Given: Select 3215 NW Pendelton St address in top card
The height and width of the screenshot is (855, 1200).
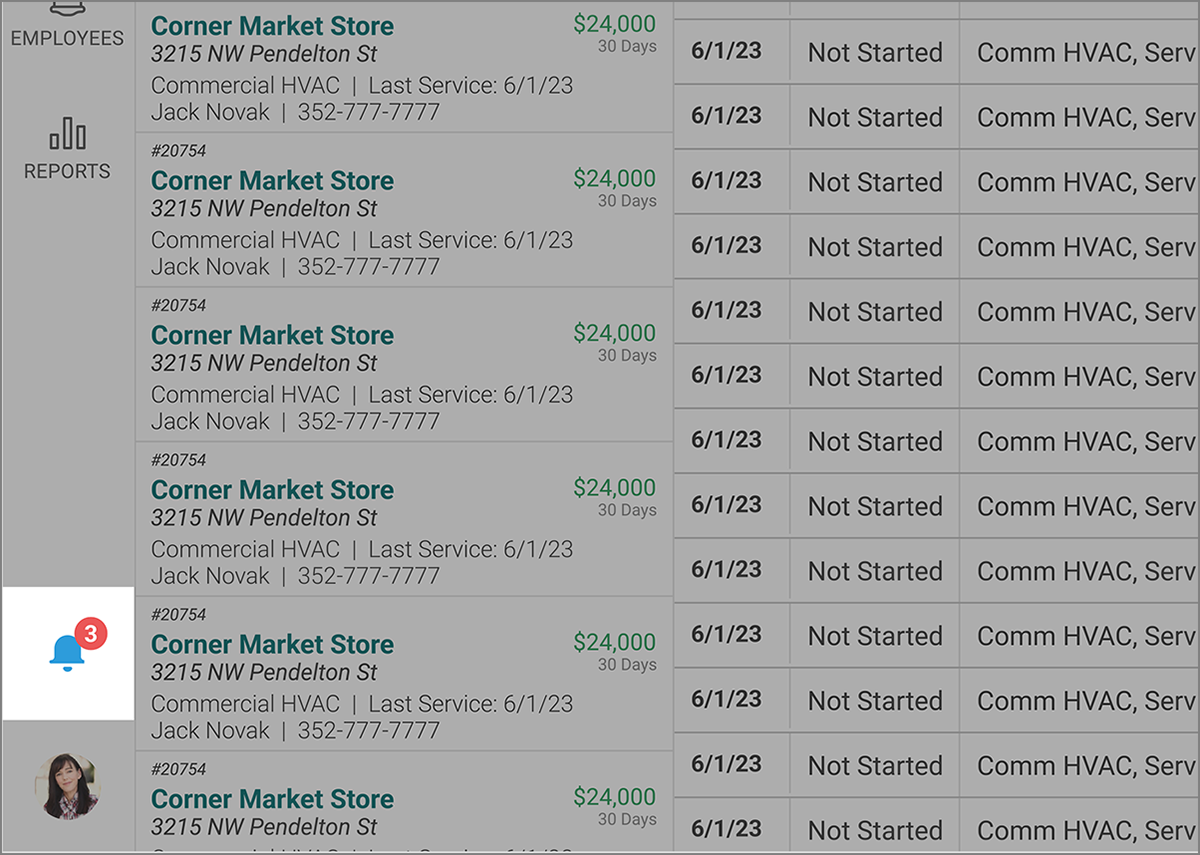Looking at the screenshot, I should [x=264, y=54].
